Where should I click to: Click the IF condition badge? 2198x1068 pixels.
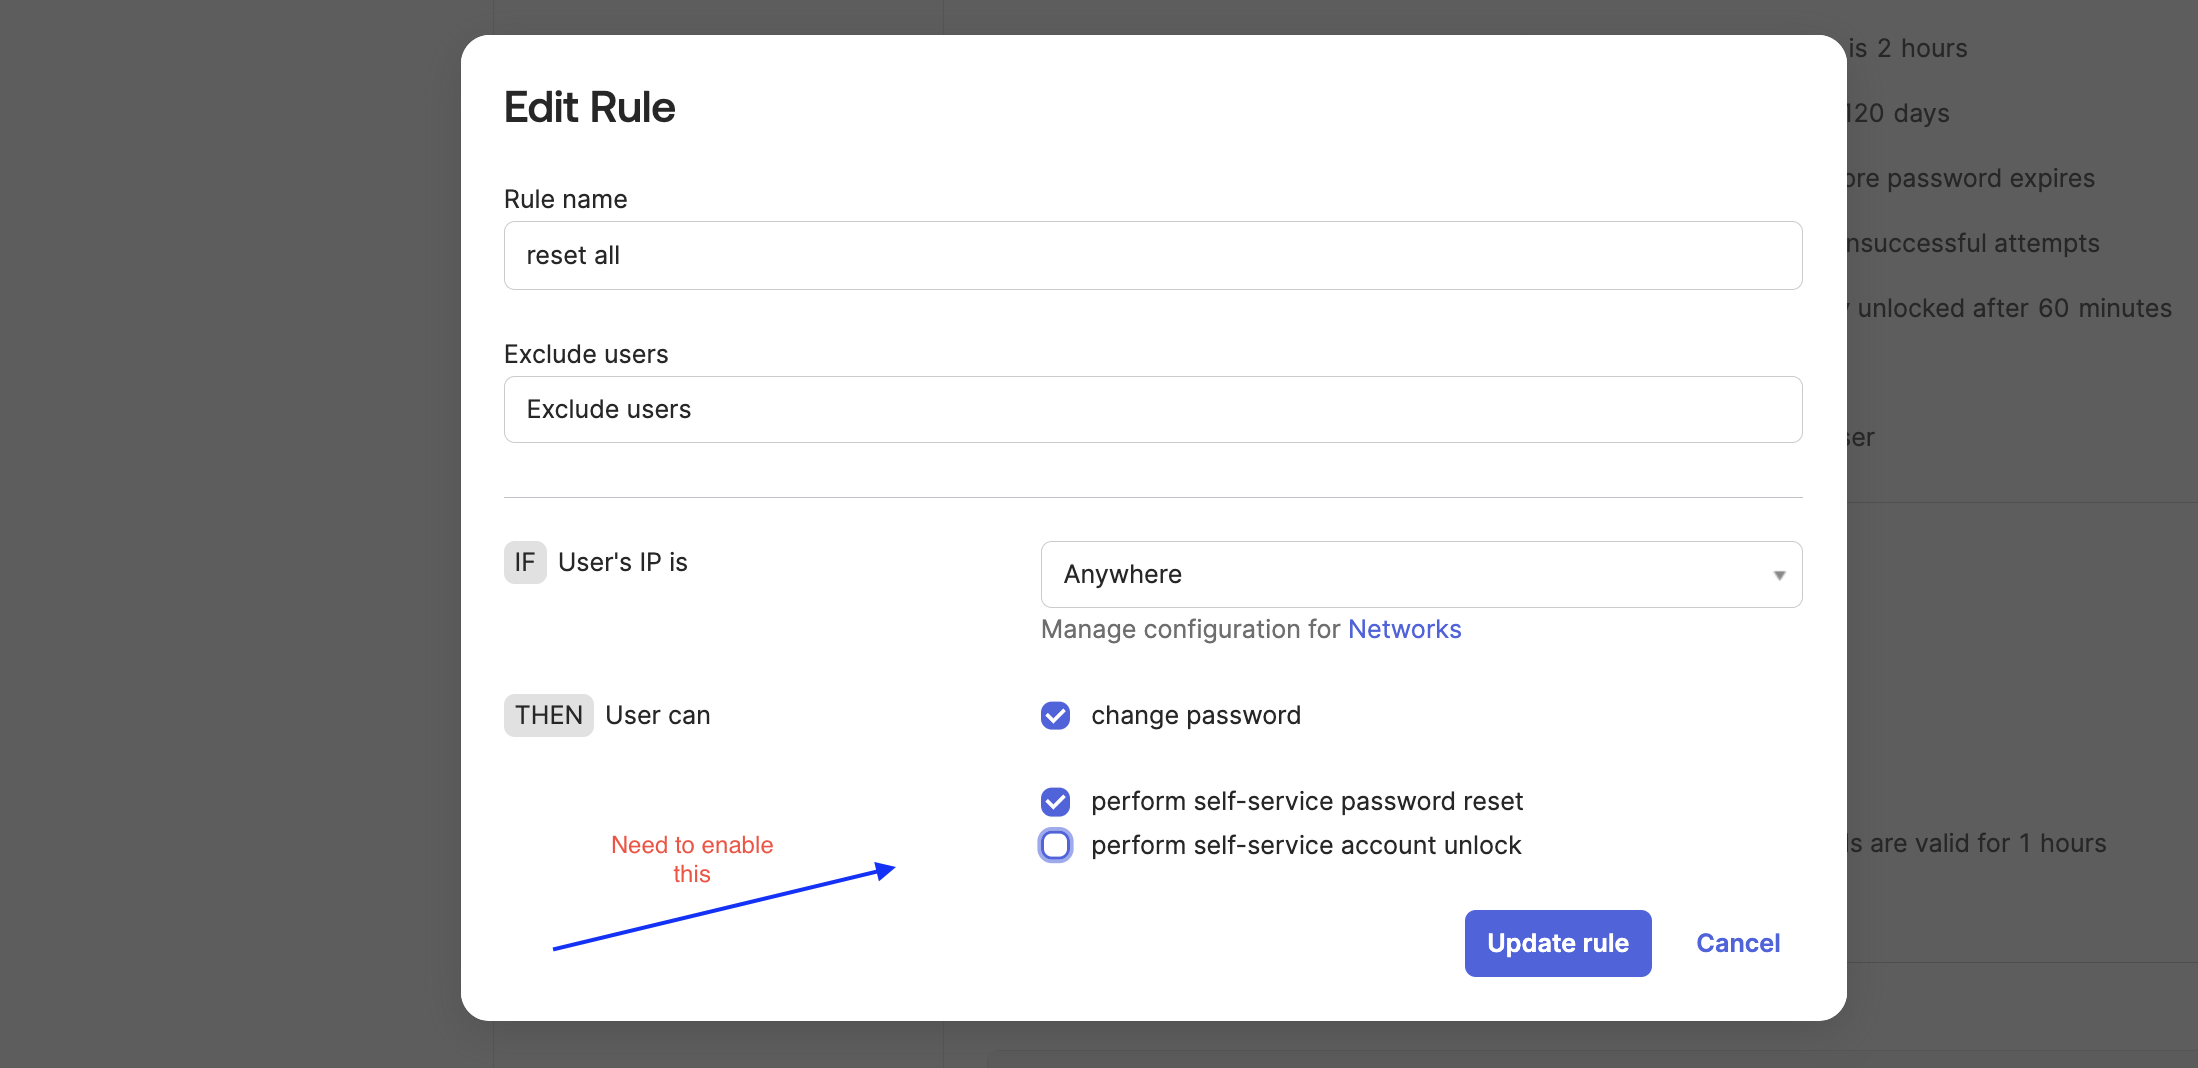[524, 562]
